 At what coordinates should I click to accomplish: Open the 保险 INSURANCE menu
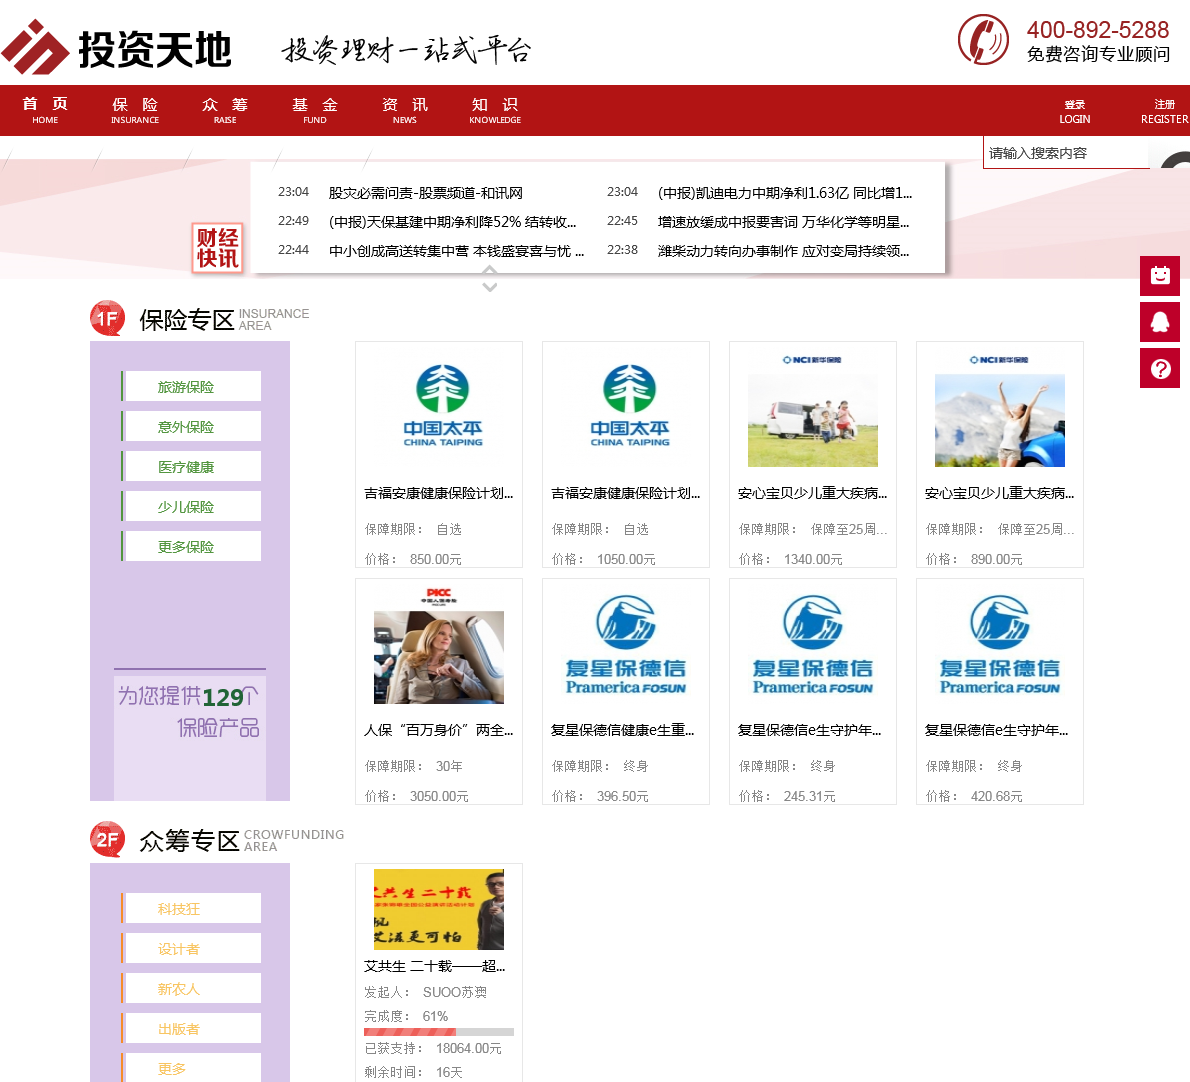135,110
